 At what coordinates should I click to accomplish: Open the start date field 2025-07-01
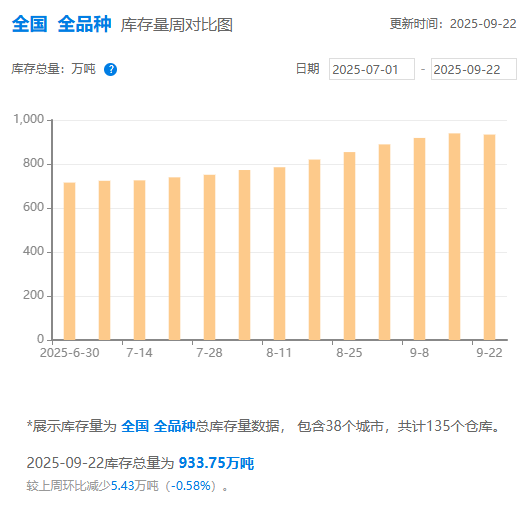(x=372, y=69)
